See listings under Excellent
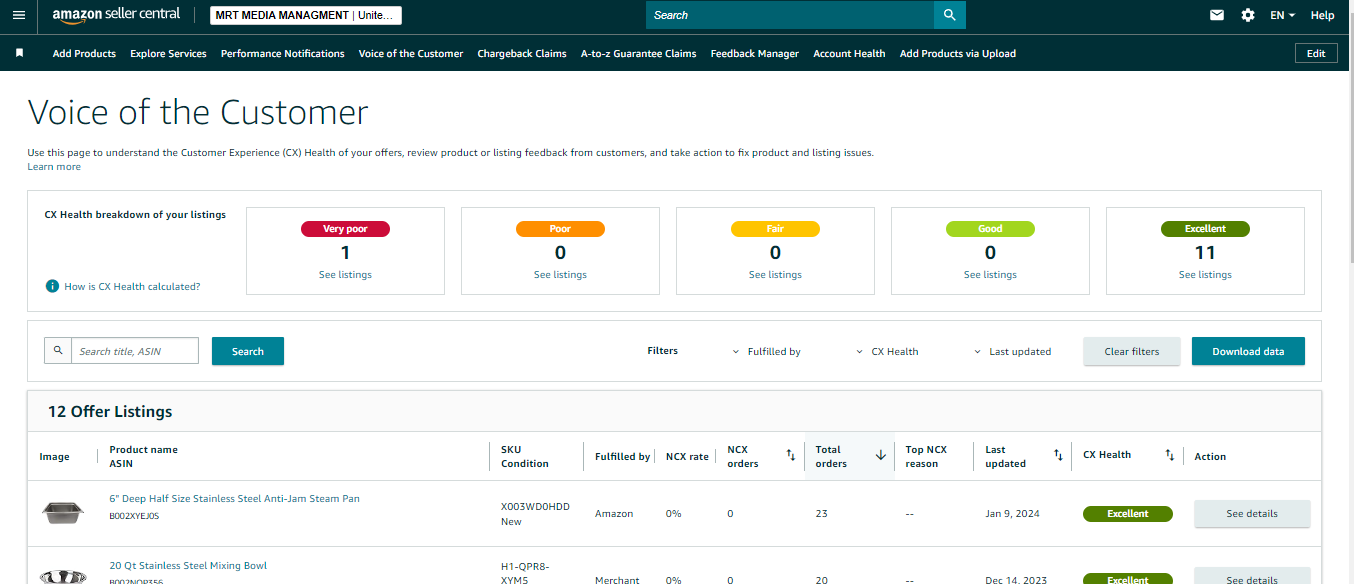Viewport: 1354px width, 584px height. pos(1205,274)
